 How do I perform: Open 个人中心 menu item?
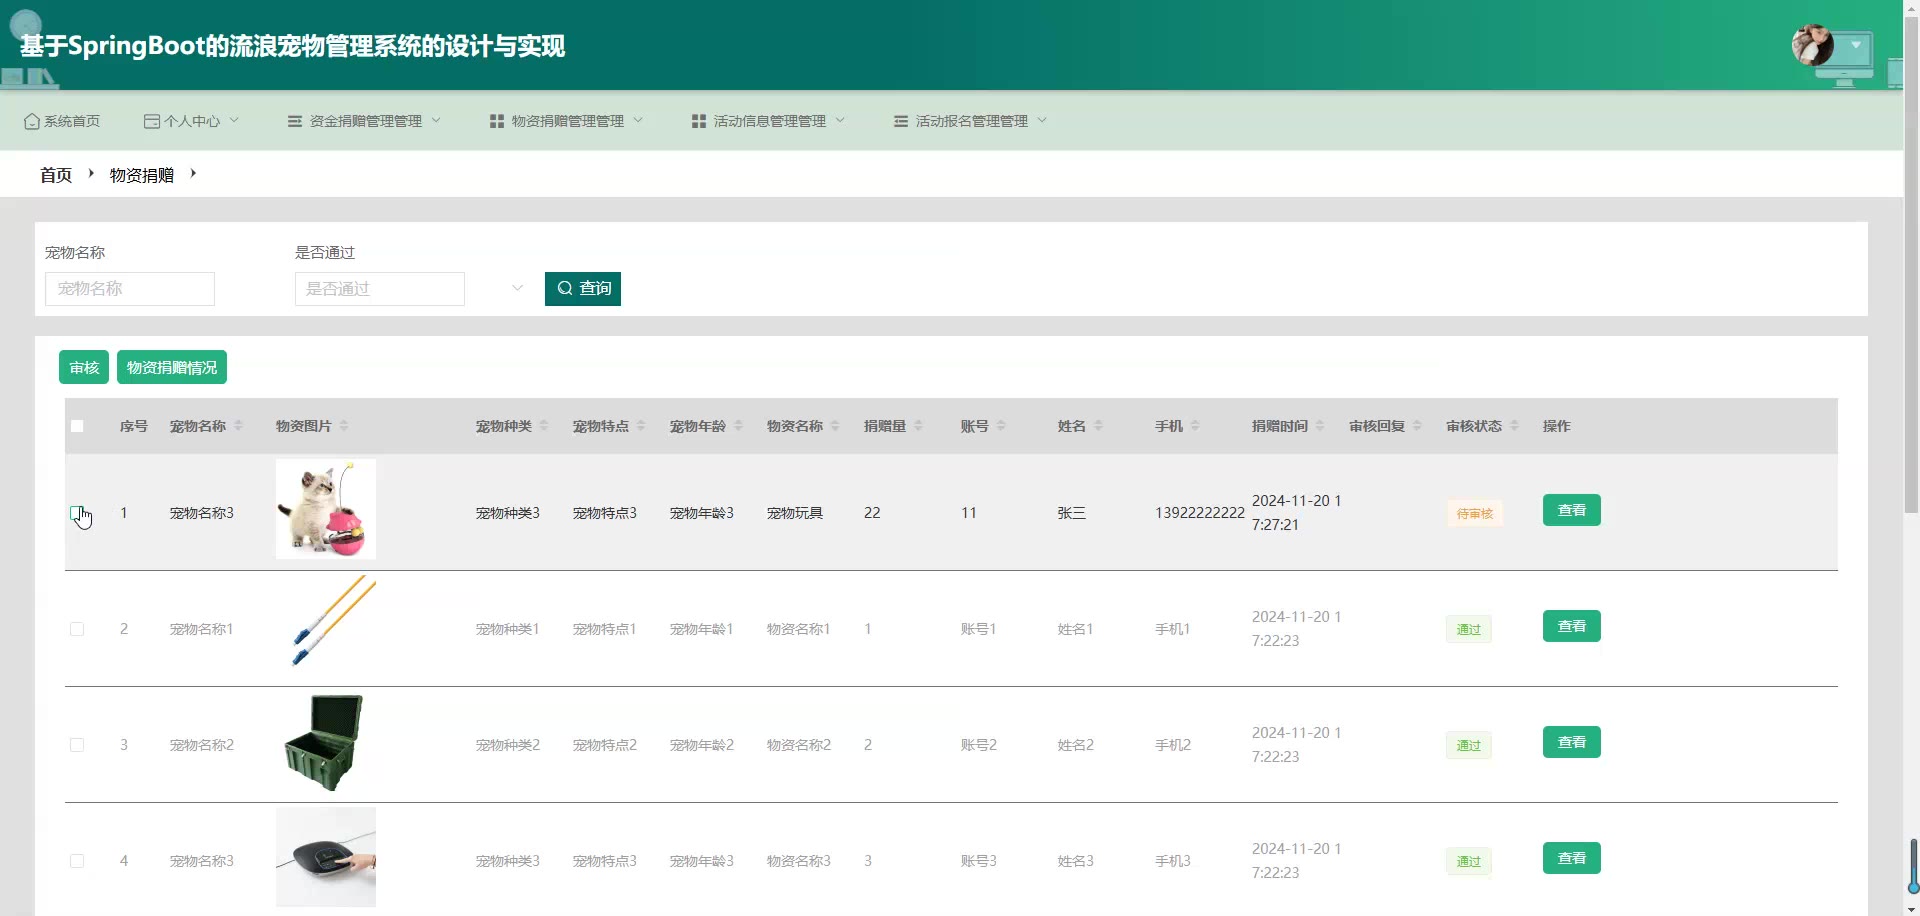(192, 121)
